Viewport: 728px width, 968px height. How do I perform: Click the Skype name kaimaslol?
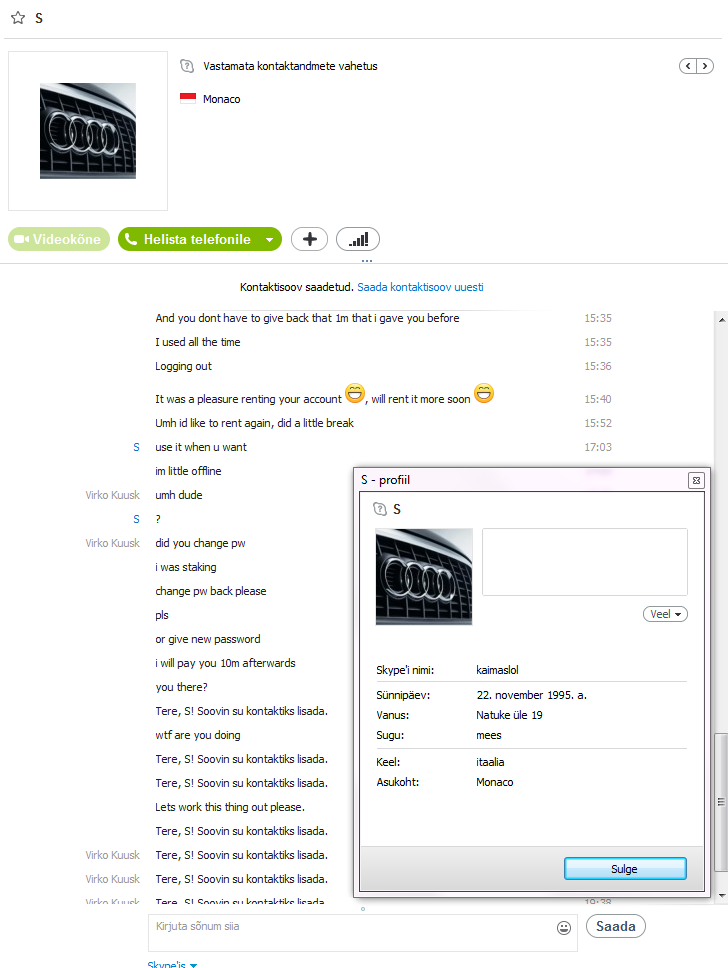pos(497,670)
